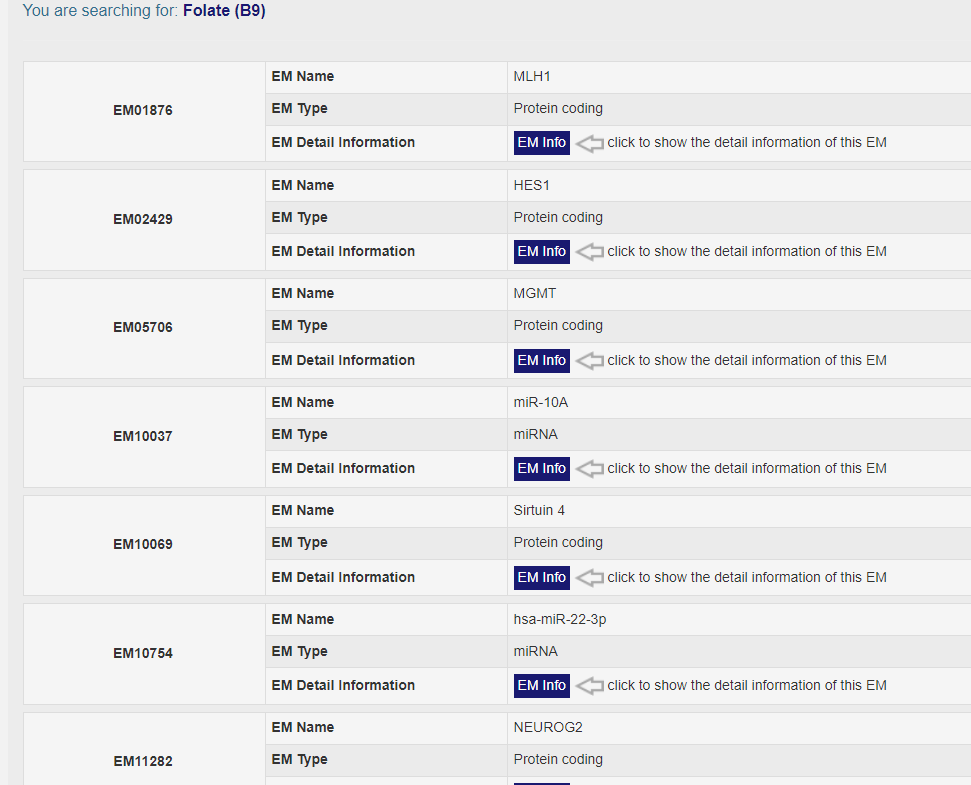Click the arrow icon for hsa-miR-22-3p

(x=590, y=686)
